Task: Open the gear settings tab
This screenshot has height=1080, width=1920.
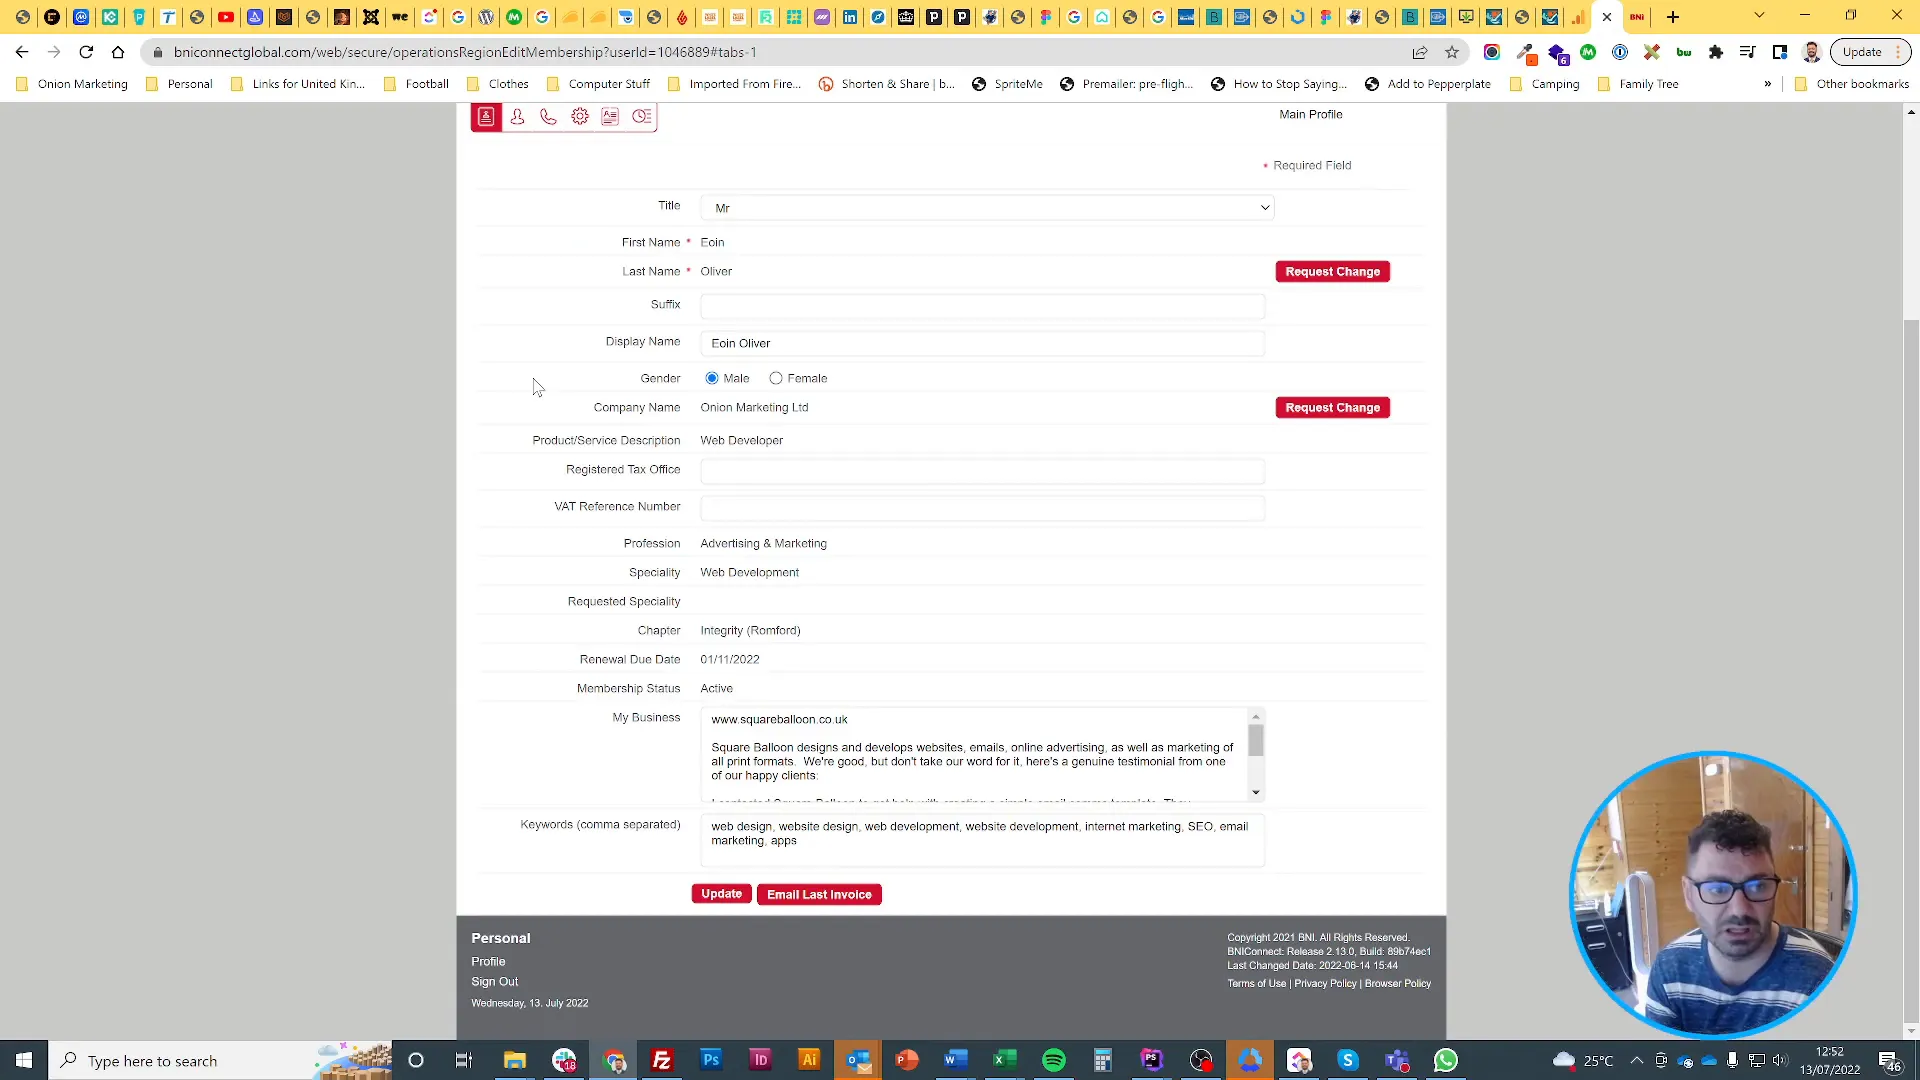Action: [x=580, y=117]
